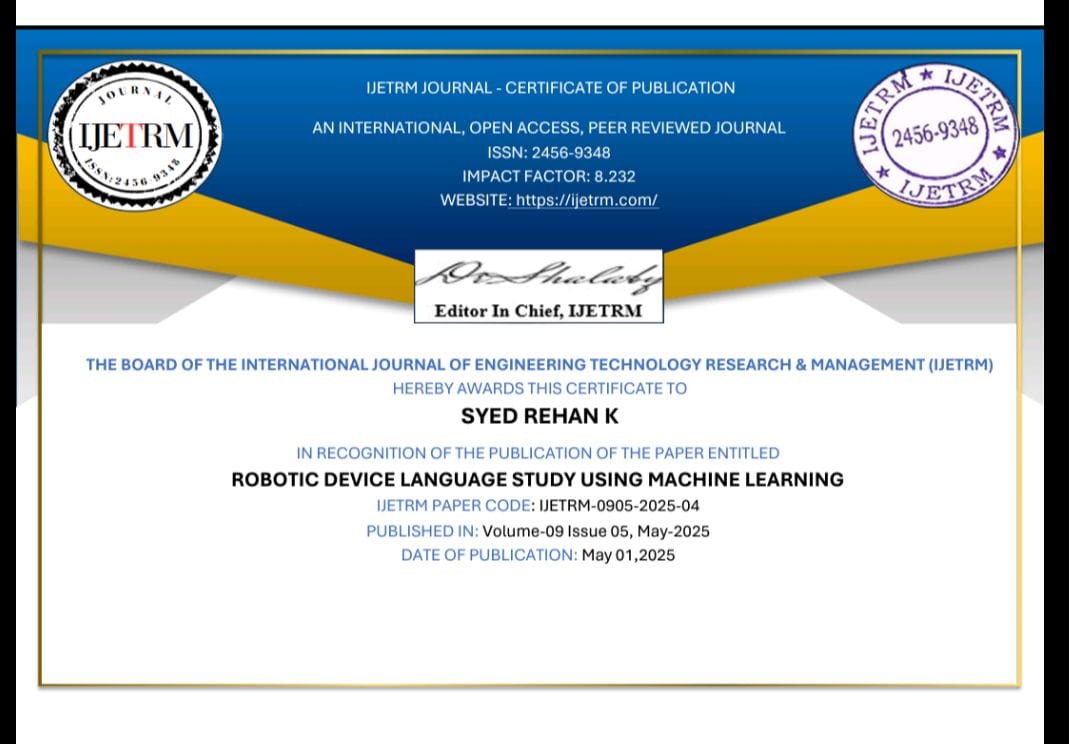The image size is (1069, 744).
Task: Click the purple IJETRM 2456-9348 stamp
Action: pyautogui.click(x=936, y=135)
